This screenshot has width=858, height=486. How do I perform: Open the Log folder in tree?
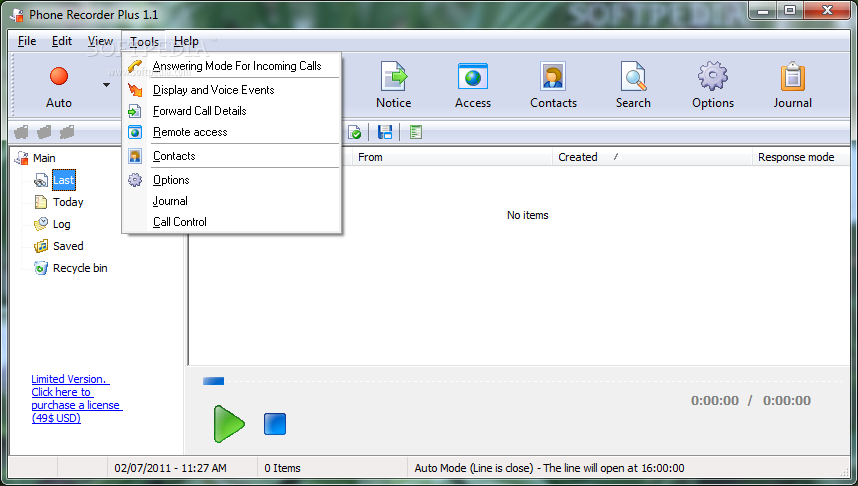[61, 224]
